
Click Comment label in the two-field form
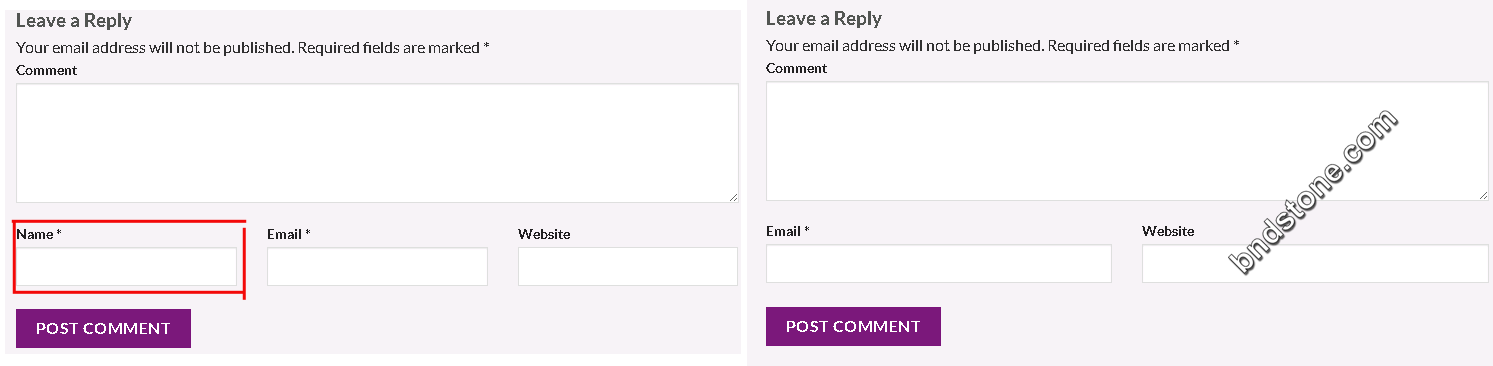click(796, 68)
